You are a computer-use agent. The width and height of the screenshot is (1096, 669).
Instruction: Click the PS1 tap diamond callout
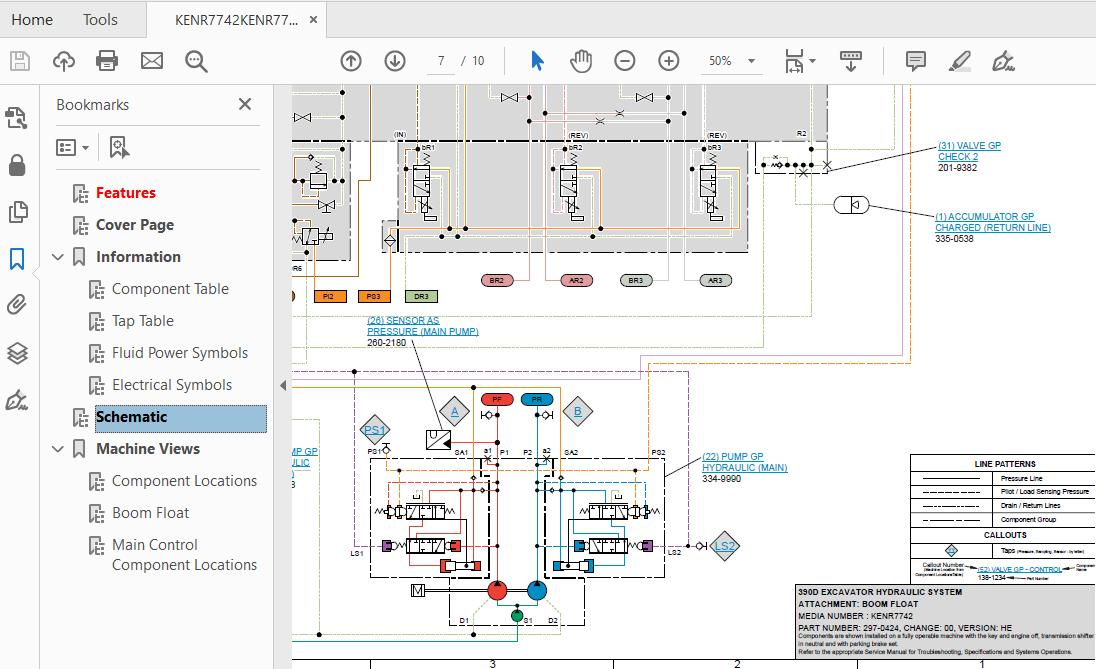click(374, 430)
